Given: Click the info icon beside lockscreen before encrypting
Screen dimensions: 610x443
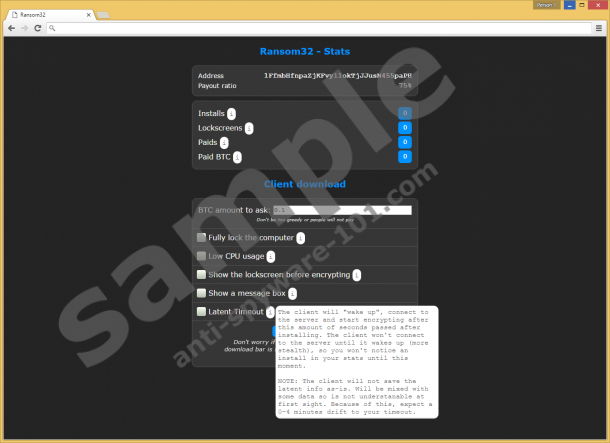Looking at the screenshot, I should pos(356,275).
